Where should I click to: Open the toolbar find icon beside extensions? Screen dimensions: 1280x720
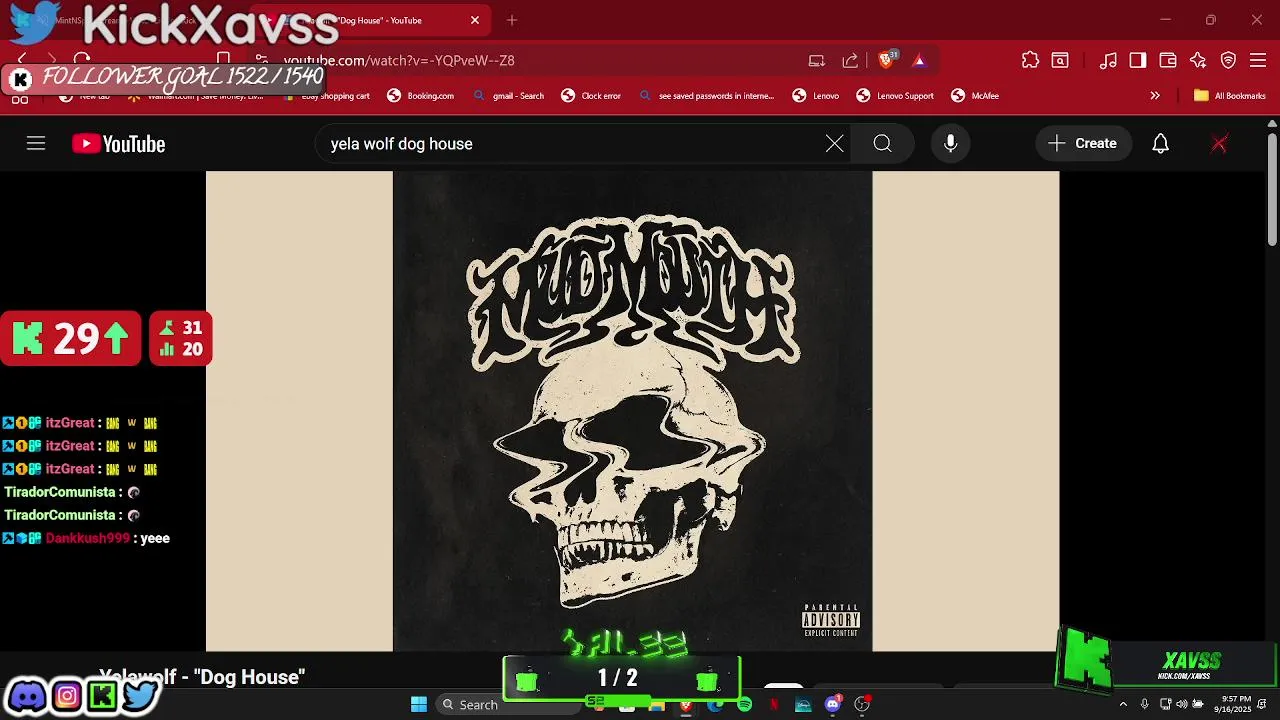coord(1060,60)
